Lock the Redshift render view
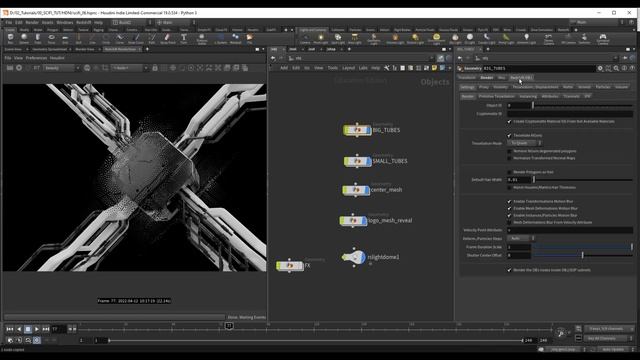Screen dimensions: 640x360 [155, 68]
